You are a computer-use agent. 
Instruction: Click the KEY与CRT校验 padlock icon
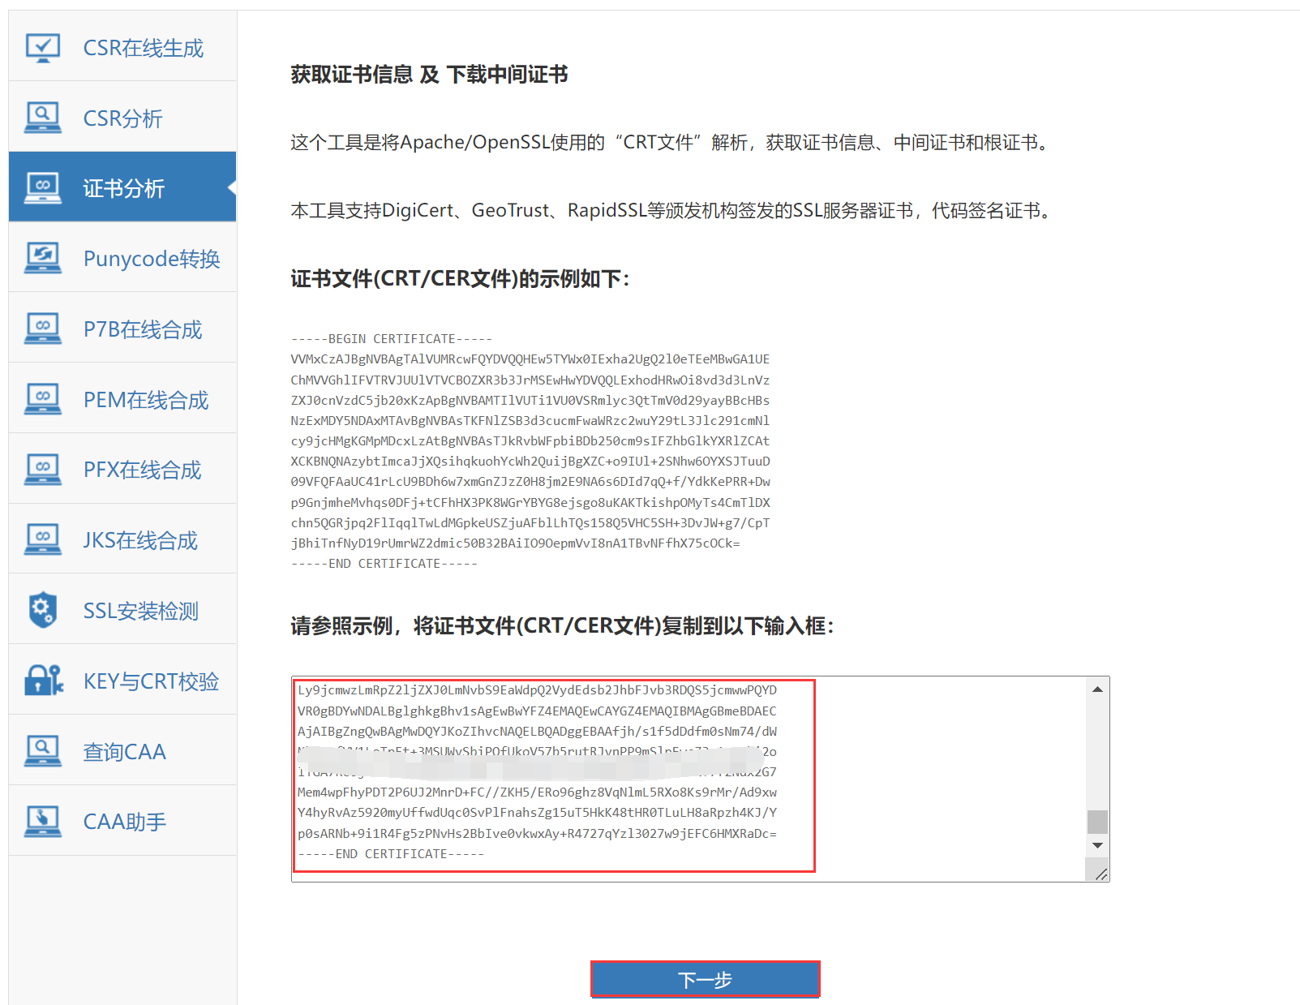click(43, 680)
